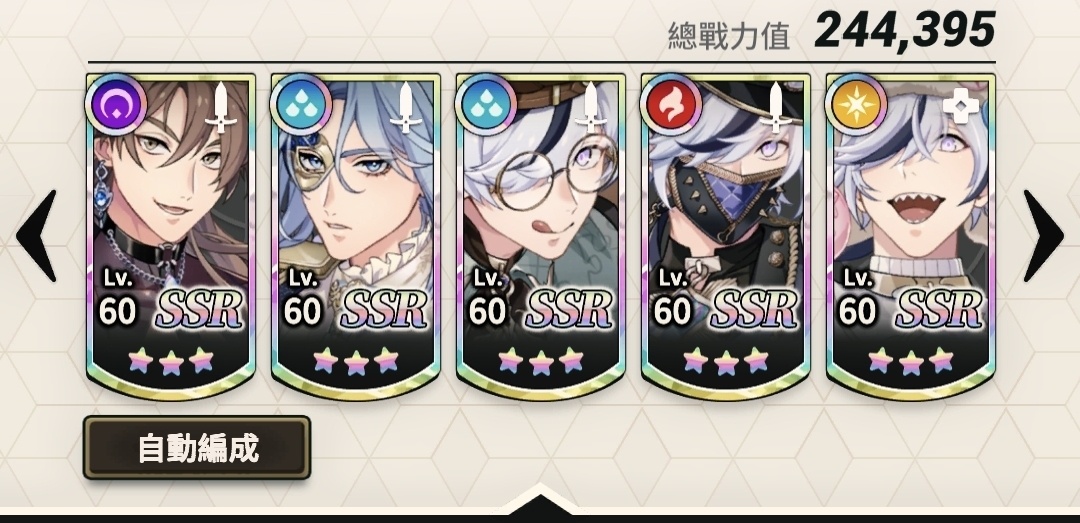The image size is (1080, 523).
Task: Select the brown-haired character card
Action: (x=171, y=236)
